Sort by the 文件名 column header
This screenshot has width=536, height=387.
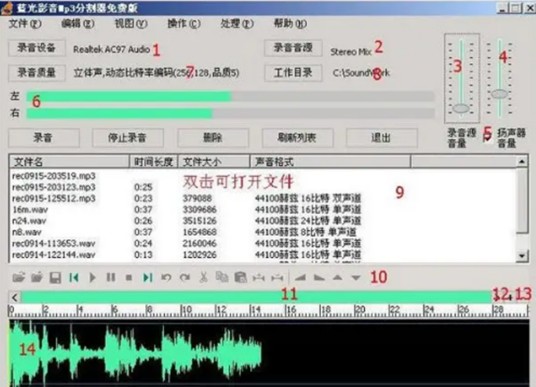coord(69,161)
